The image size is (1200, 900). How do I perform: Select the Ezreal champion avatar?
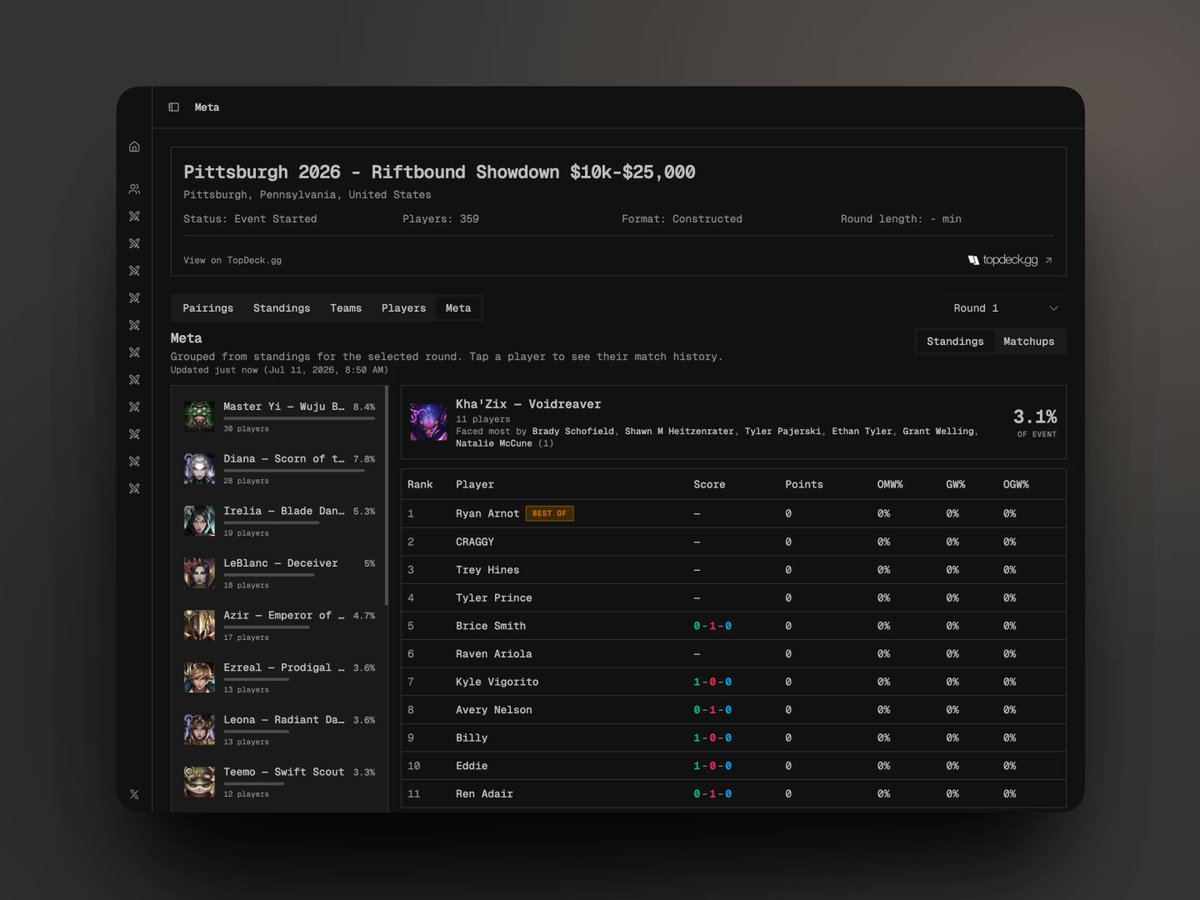click(x=199, y=677)
